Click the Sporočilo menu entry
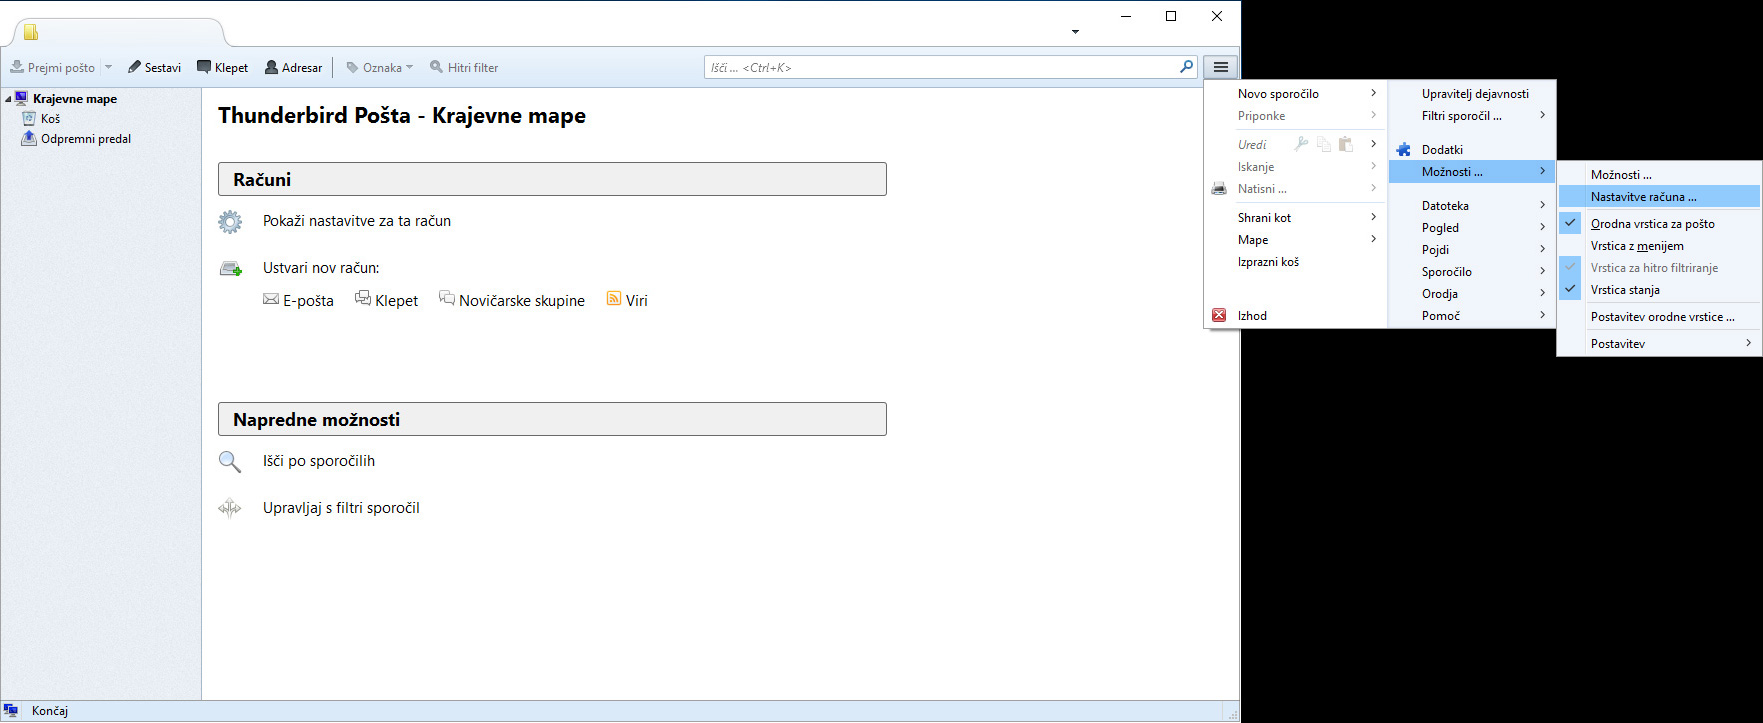Image resolution: width=1763 pixels, height=723 pixels. [x=1472, y=272]
